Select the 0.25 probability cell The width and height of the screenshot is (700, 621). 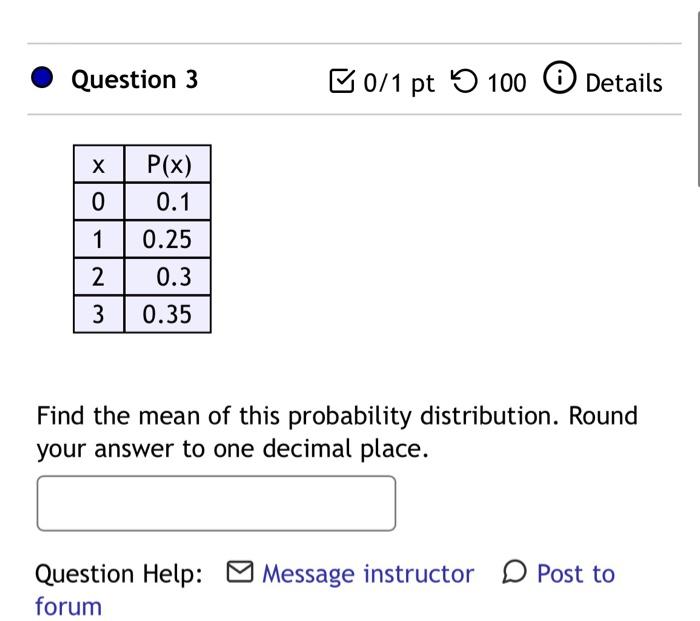[x=168, y=239]
